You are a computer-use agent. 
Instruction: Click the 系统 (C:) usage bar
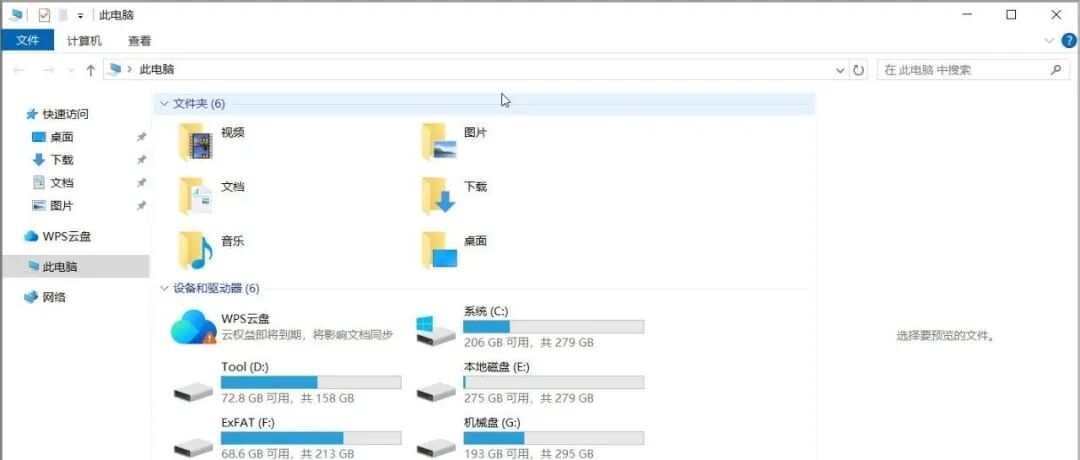point(554,326)
